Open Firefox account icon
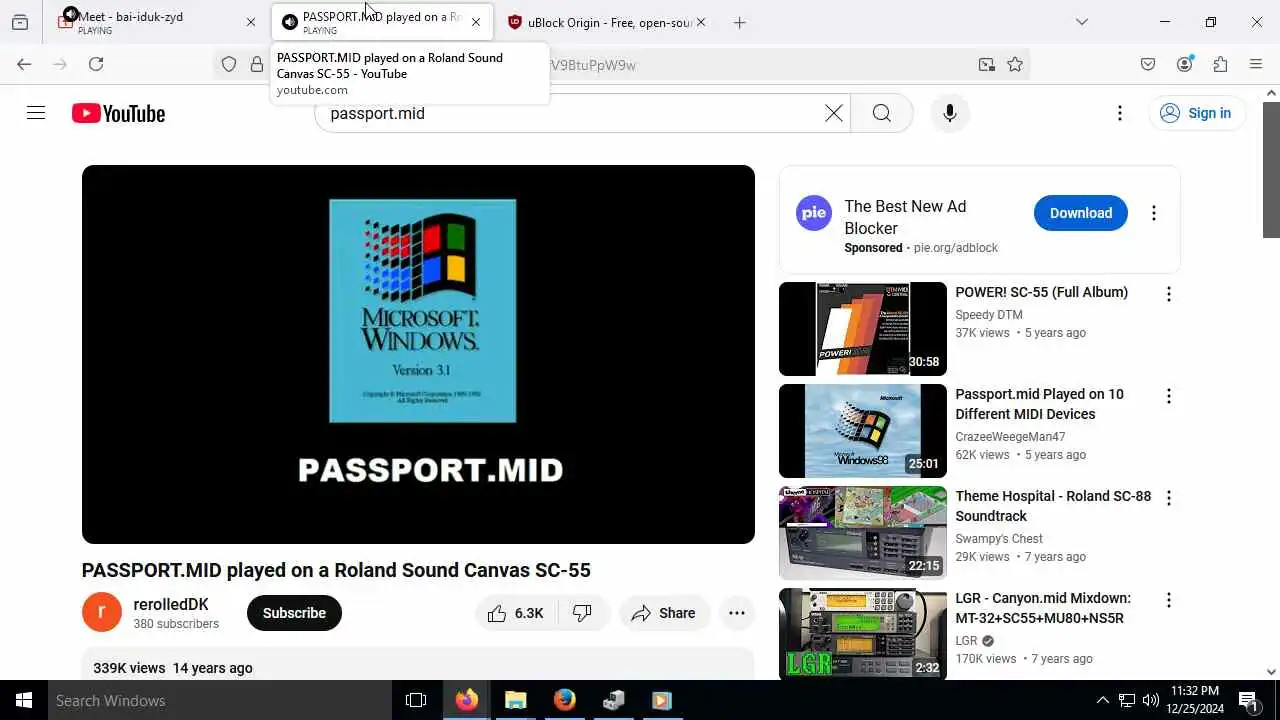The width and height of the screenshot is (1280, 720). [1185, 64]
